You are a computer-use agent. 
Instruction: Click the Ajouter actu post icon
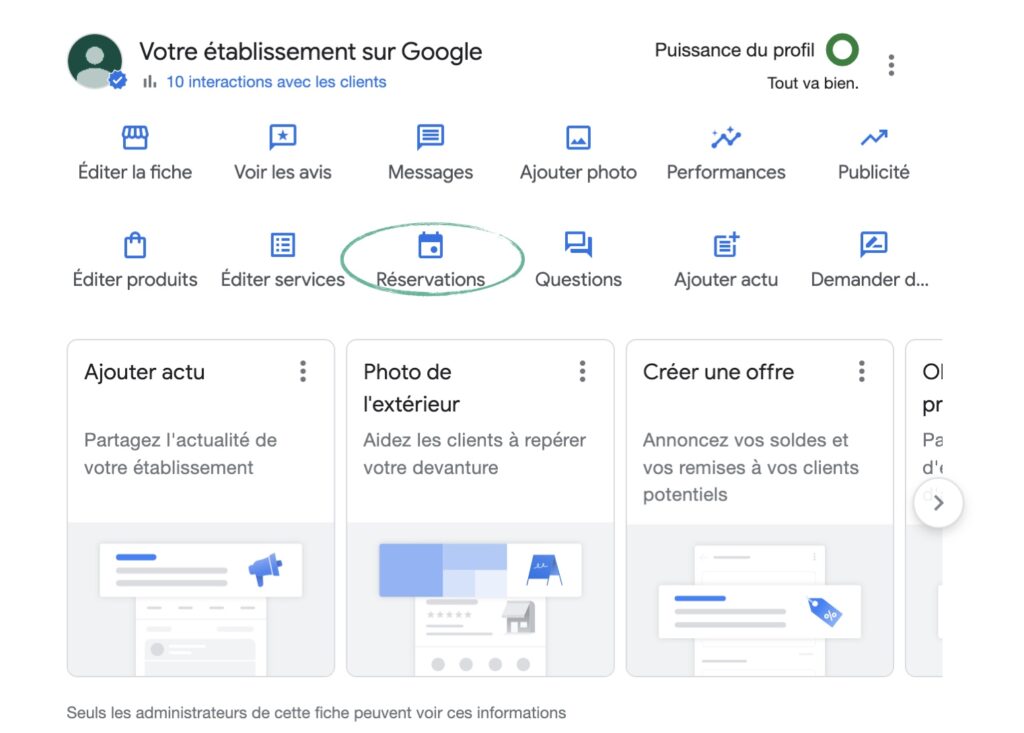pos(726,245)
